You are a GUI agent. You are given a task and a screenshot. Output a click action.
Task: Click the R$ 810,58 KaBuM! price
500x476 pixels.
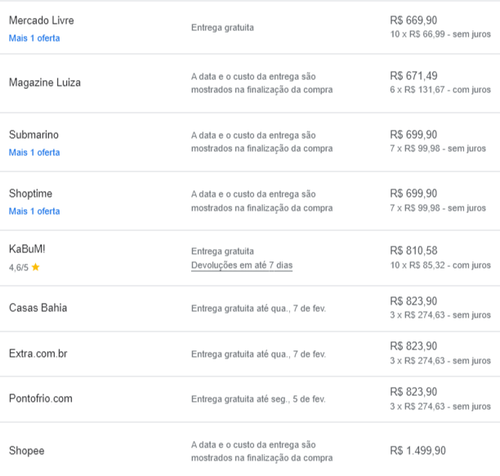click(x=414, y=250)
